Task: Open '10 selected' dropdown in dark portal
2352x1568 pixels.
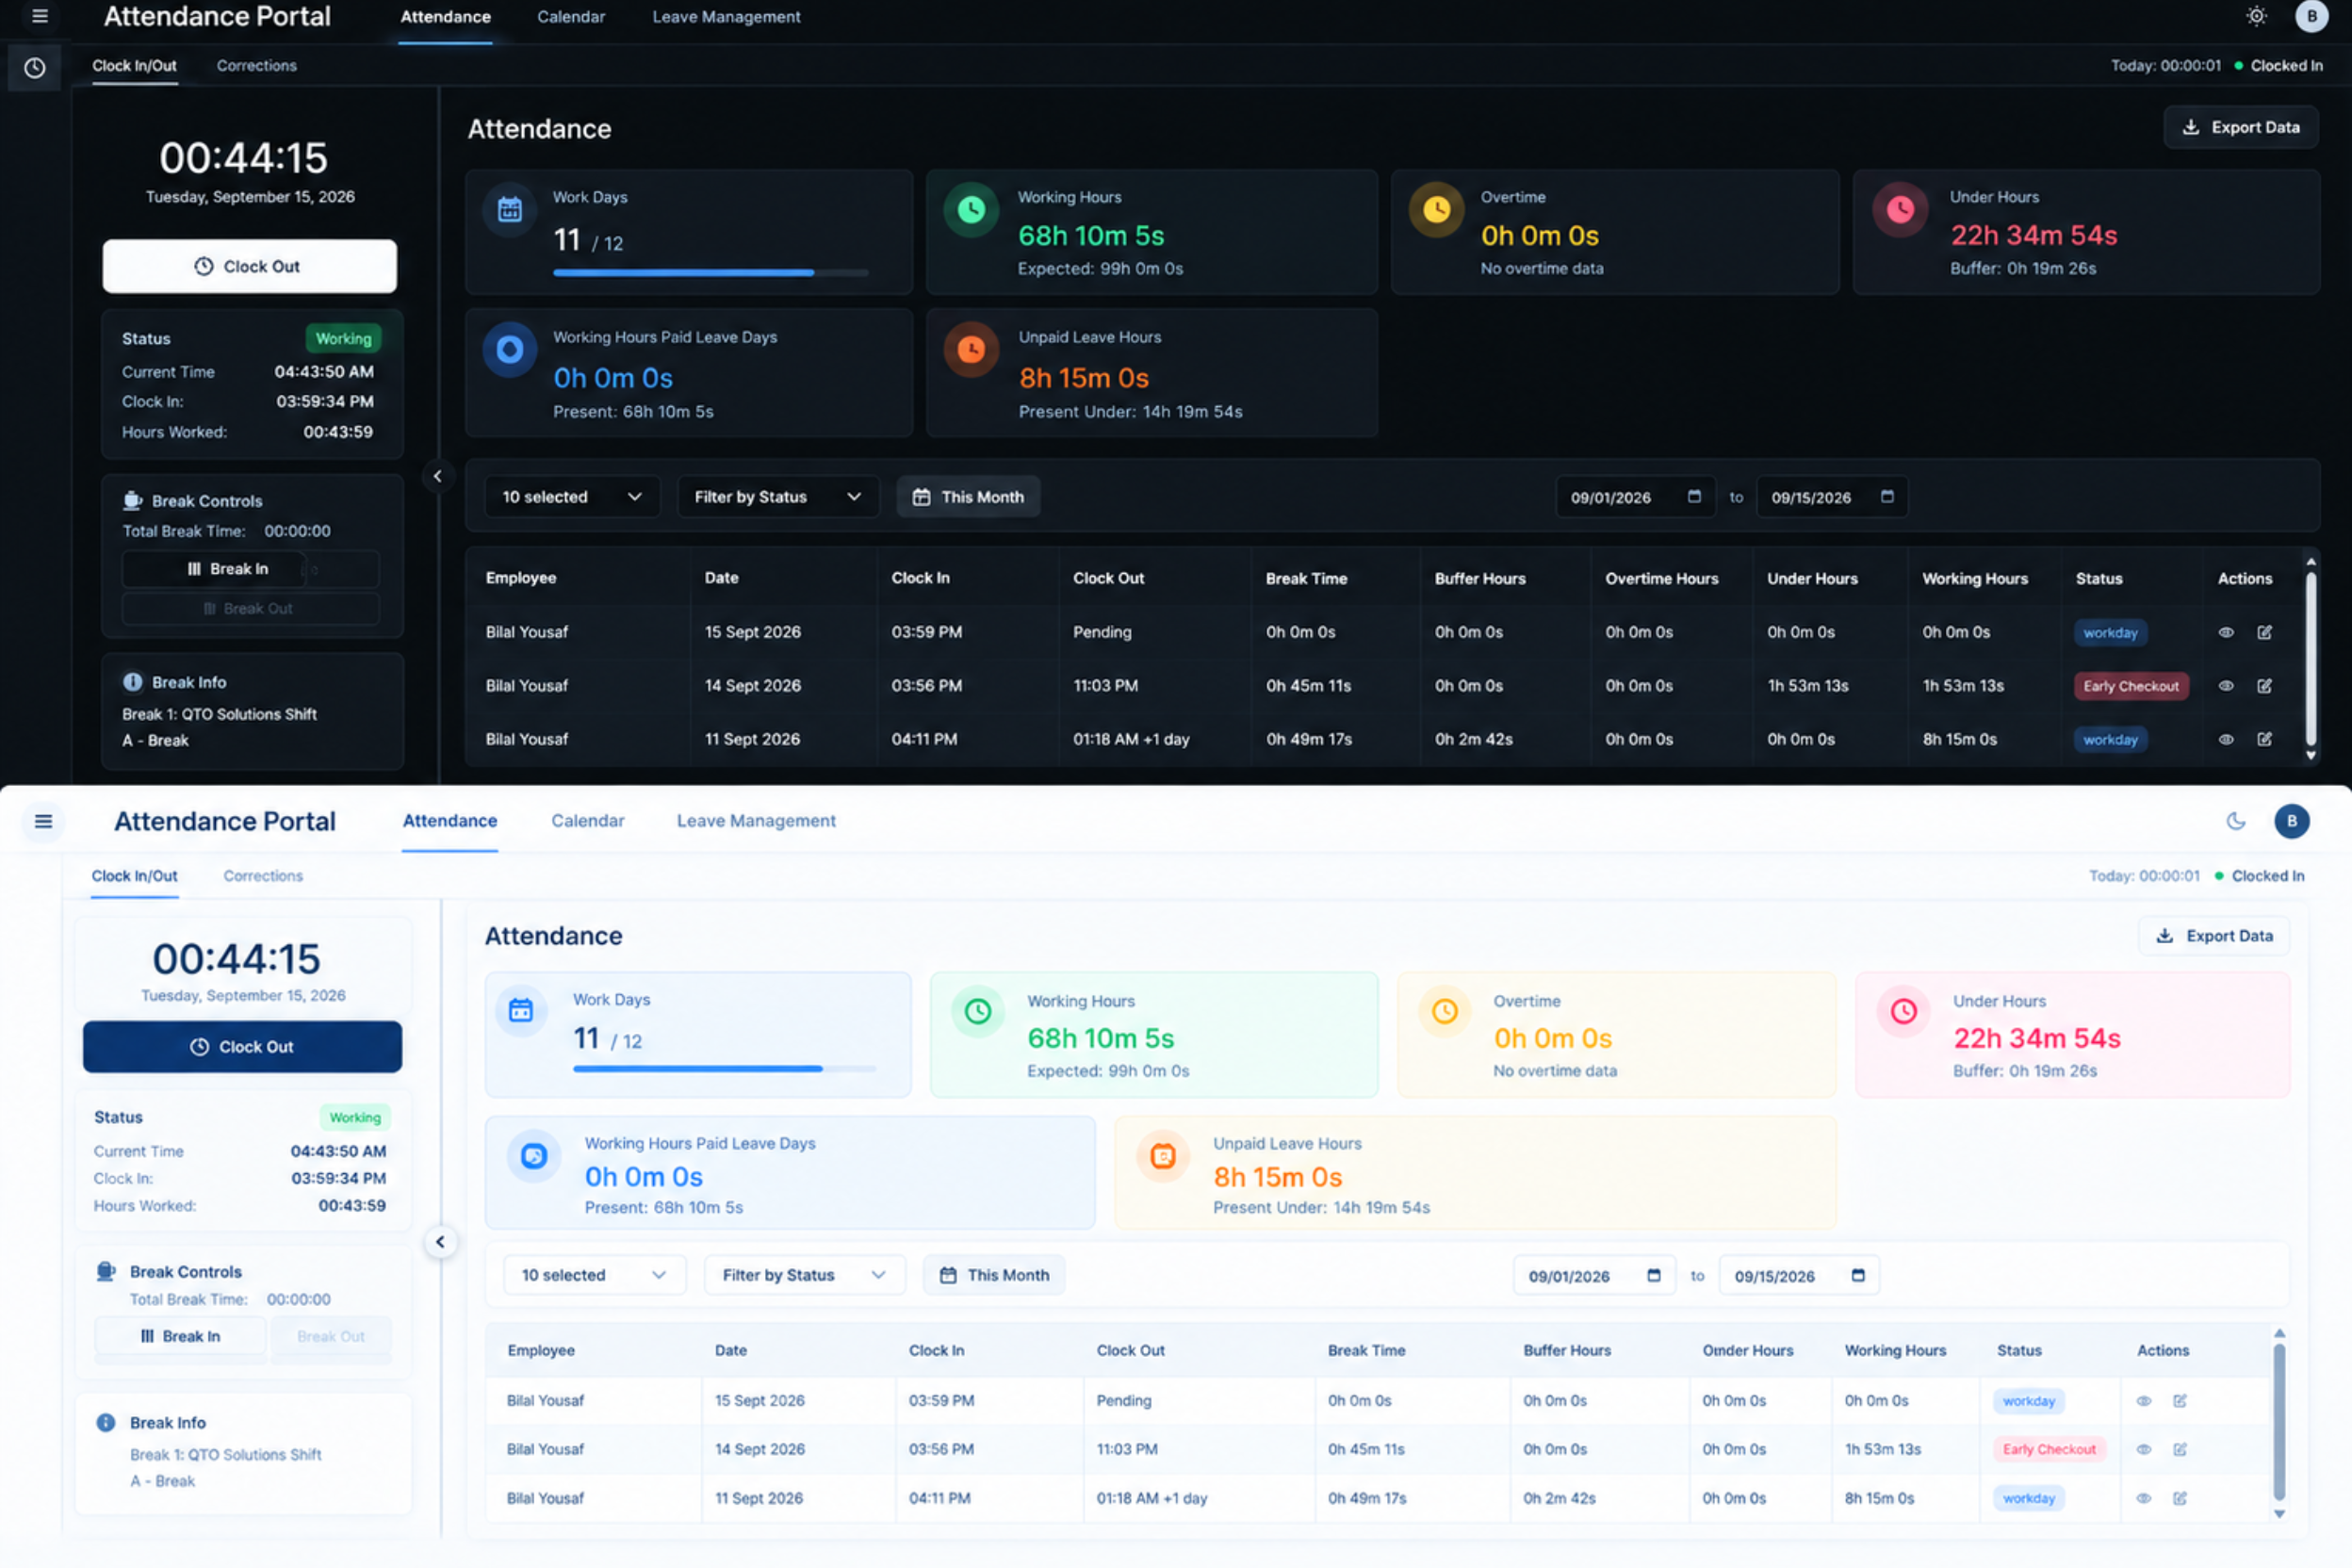Action: pyautogui.click(x=572, y=497)
